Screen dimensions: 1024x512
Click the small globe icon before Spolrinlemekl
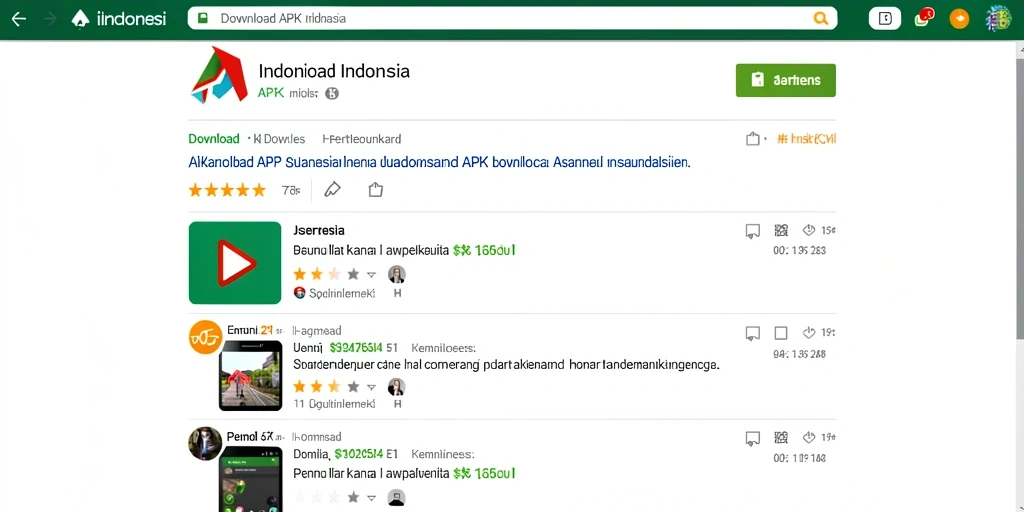click(300, 293)
